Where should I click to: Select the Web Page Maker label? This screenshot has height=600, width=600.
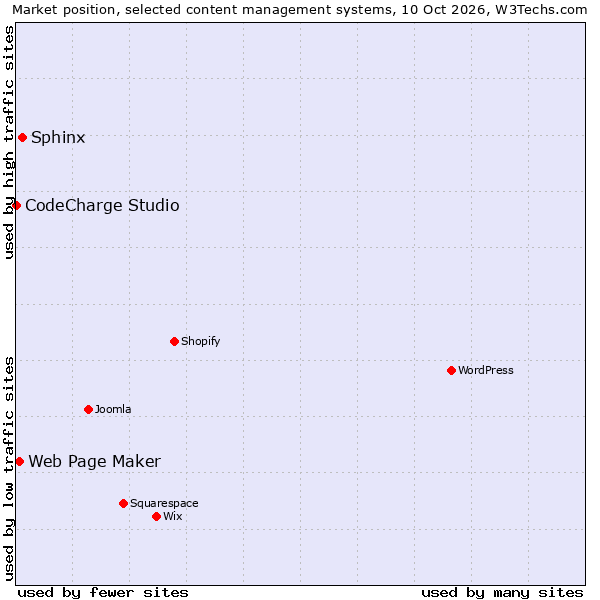click(x=95, y=461)
